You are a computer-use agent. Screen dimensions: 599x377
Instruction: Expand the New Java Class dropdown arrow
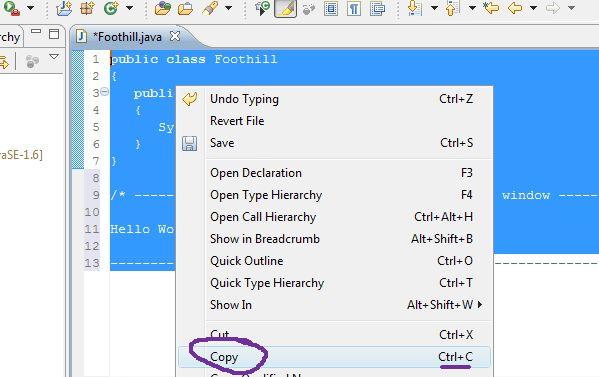(130, 8)
